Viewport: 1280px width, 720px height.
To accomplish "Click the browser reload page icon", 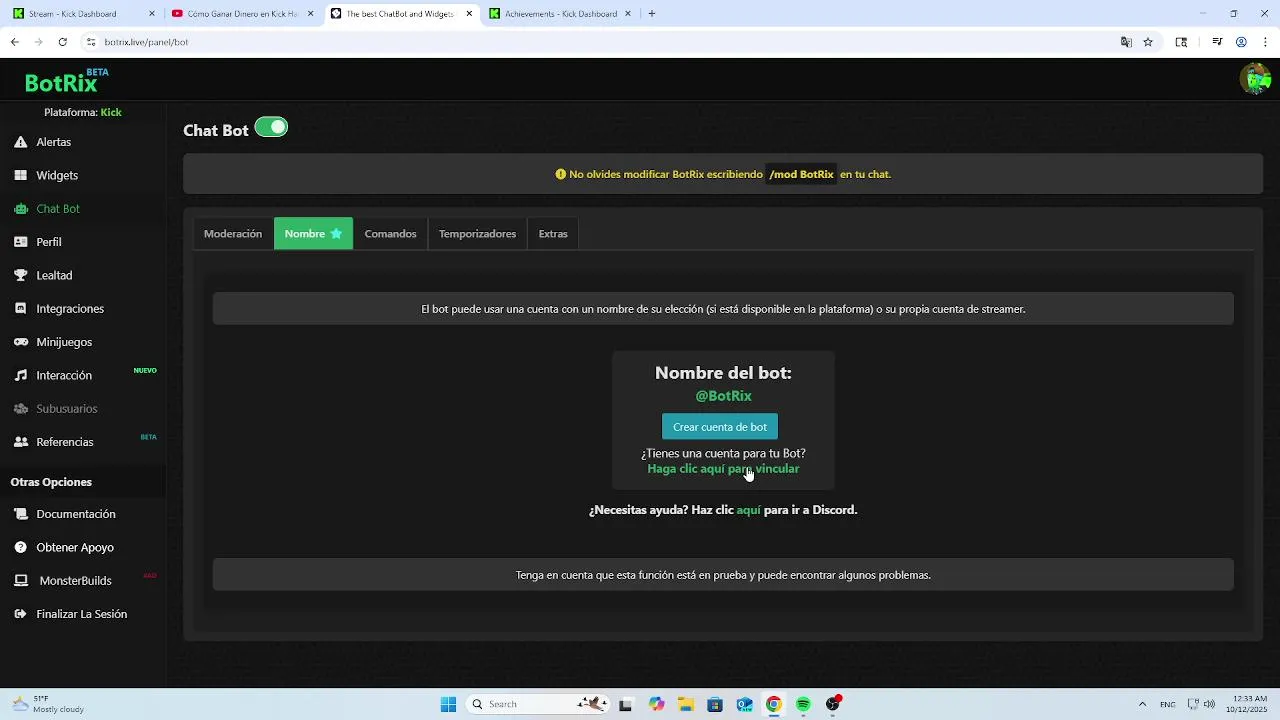I will [x=62, y=42].
